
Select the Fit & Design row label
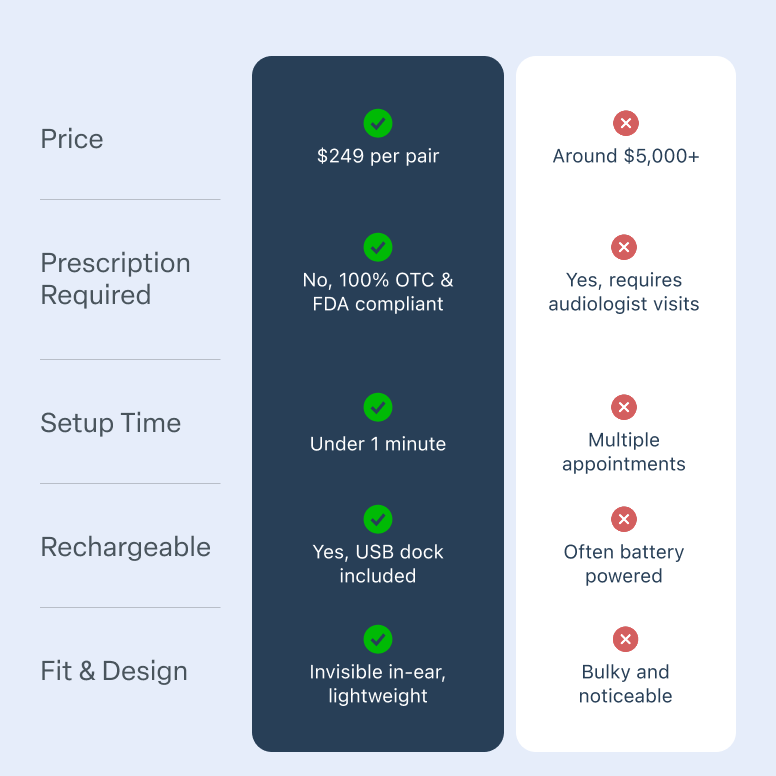coord(114,671)
